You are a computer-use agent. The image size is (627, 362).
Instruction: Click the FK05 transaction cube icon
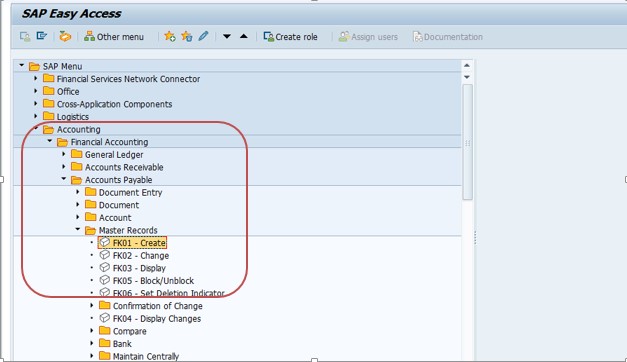104,280
